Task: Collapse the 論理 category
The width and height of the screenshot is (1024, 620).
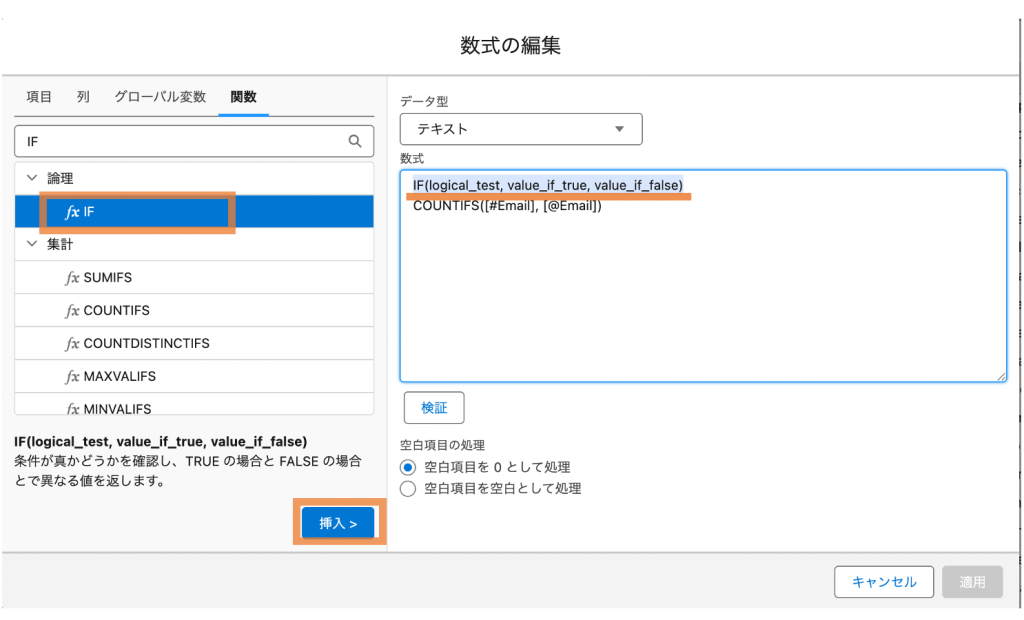Action: tap(32, 178)
